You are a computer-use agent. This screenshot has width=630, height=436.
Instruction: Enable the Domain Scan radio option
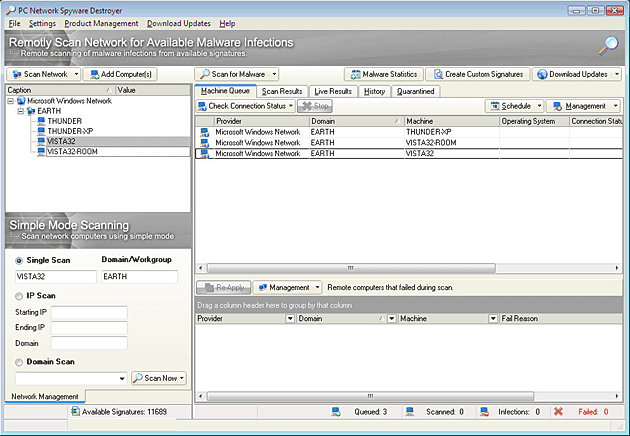tap(19, 362)
